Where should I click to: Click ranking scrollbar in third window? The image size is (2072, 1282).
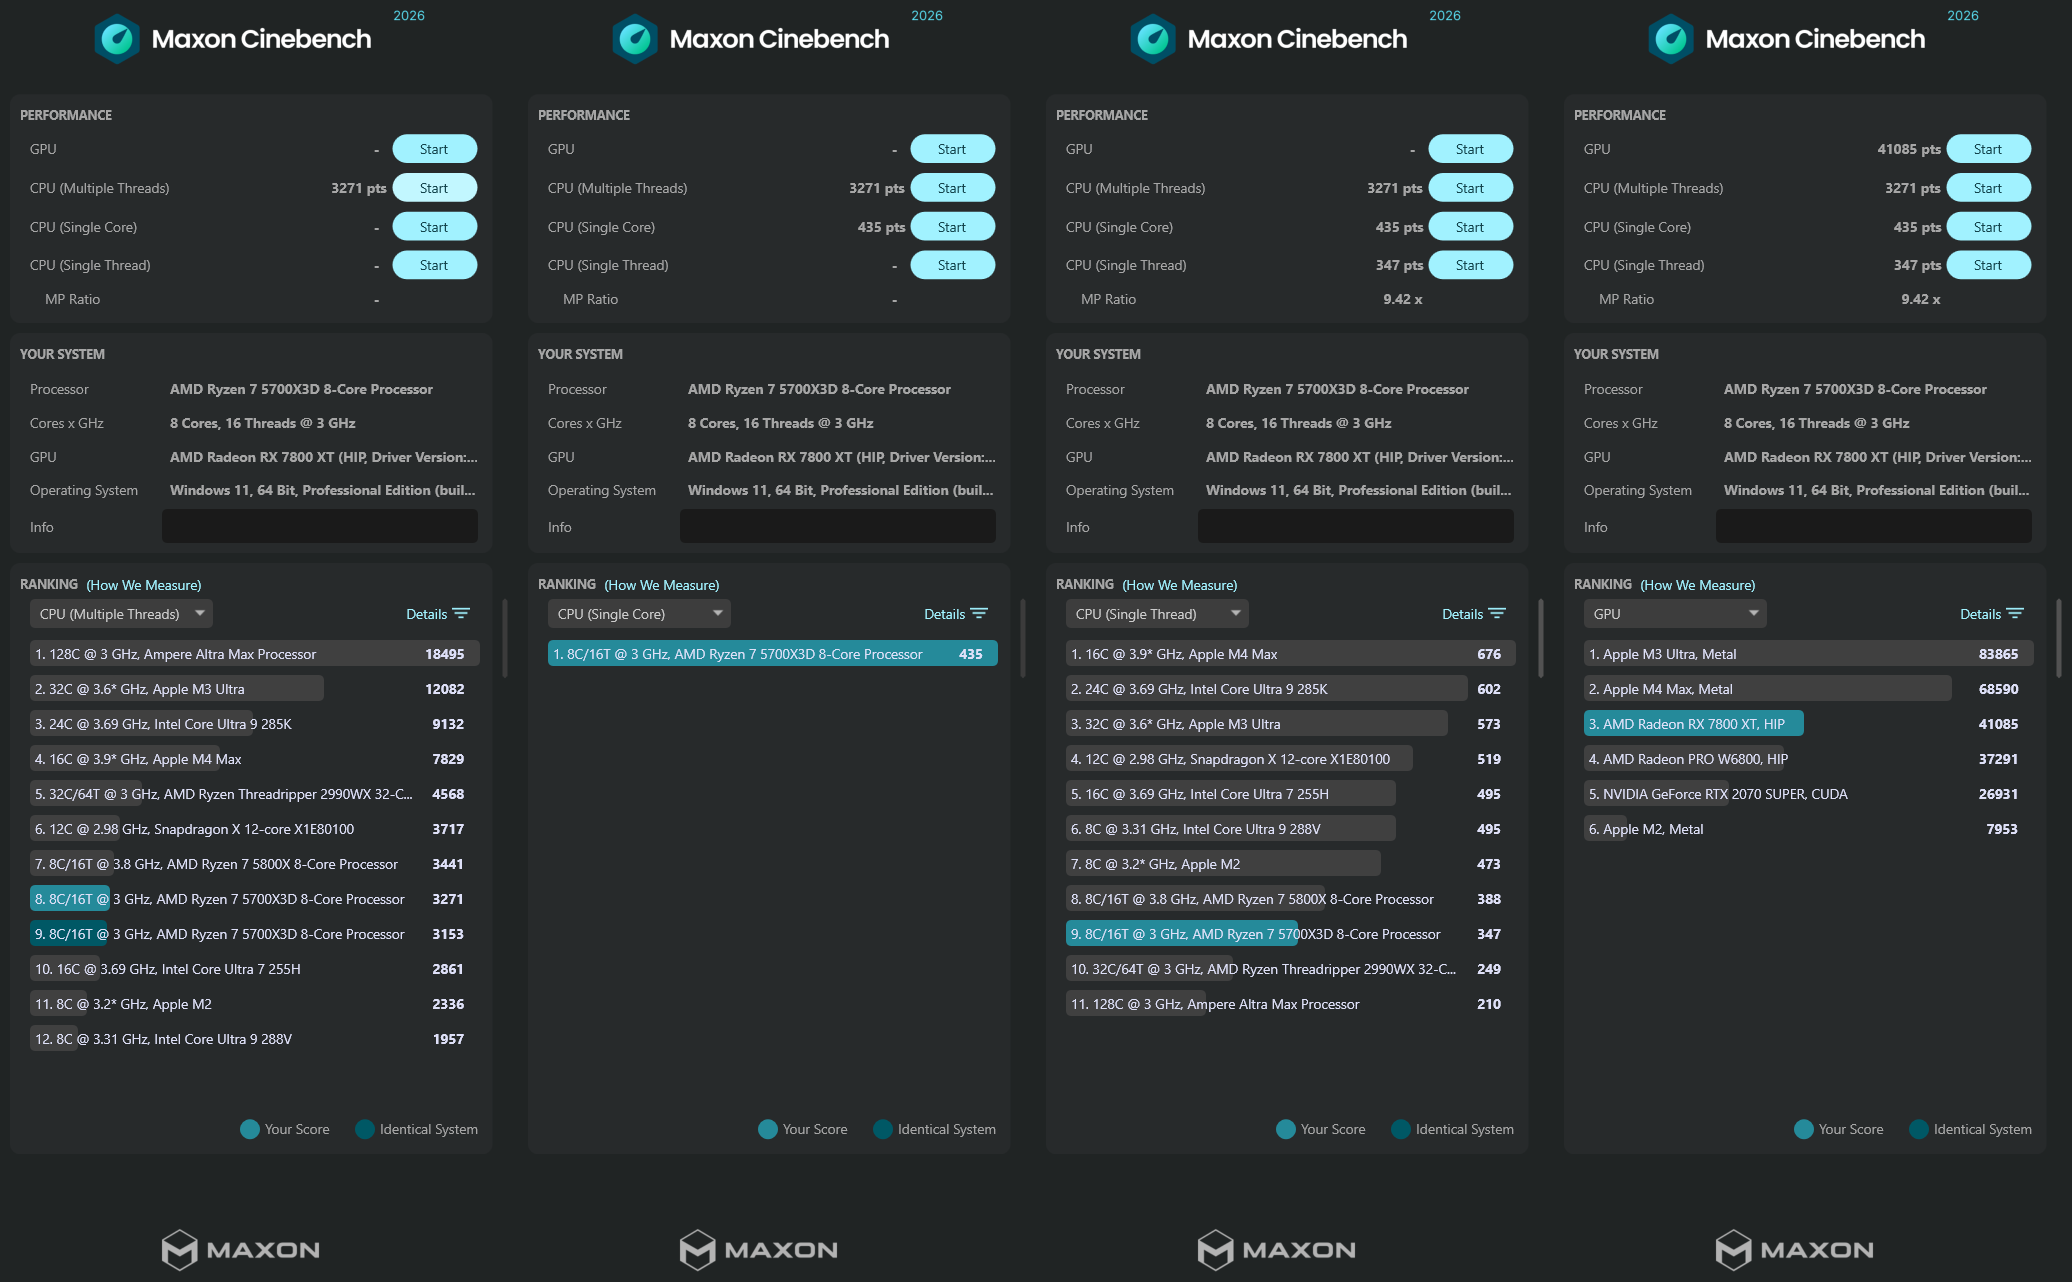[1541, 638]
